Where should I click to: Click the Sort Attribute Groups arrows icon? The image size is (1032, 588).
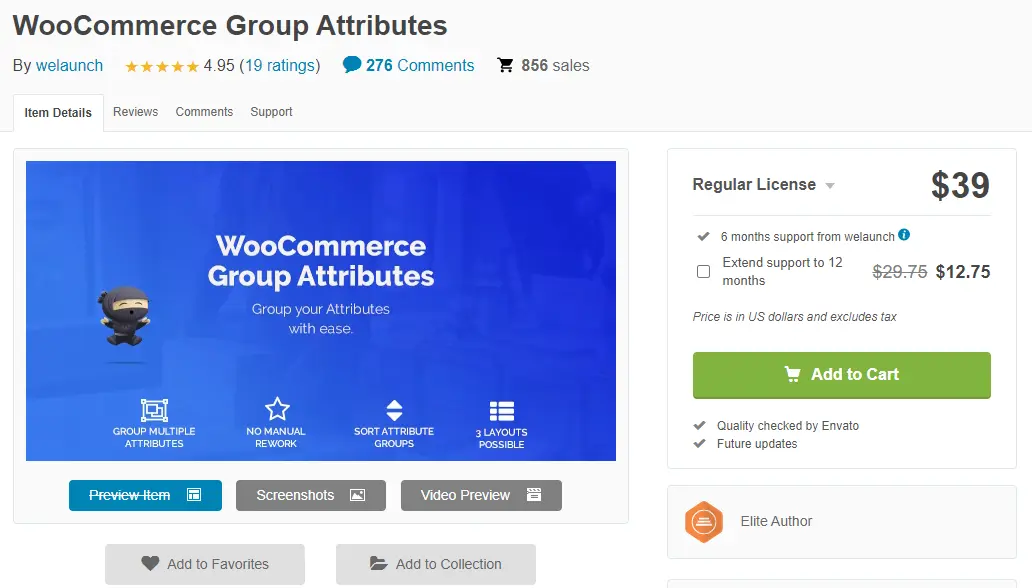(x=394, y=410)
